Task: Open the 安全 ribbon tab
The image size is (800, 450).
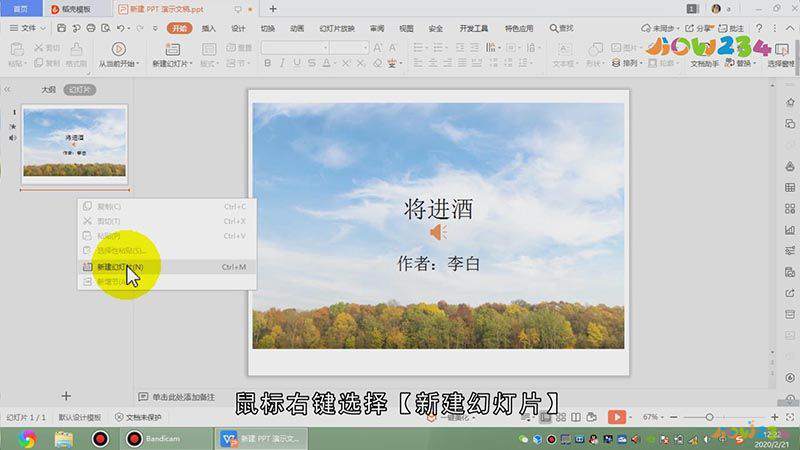Action: (x=436, y=28)
